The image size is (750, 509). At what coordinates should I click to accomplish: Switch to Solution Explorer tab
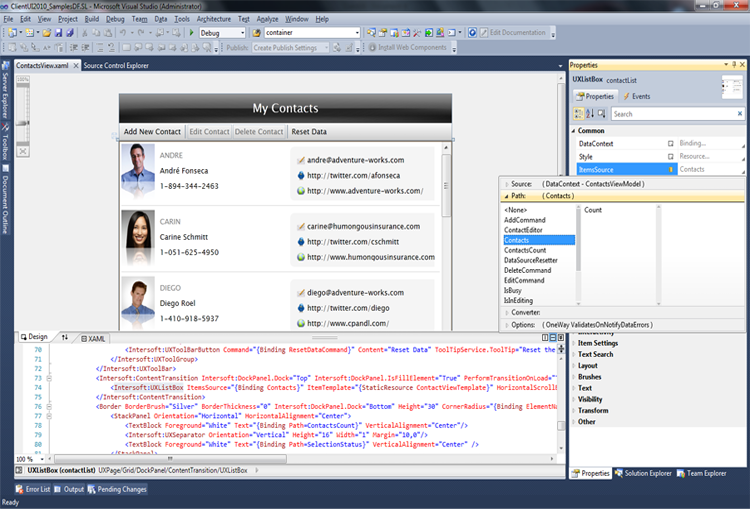coord(643,473)
